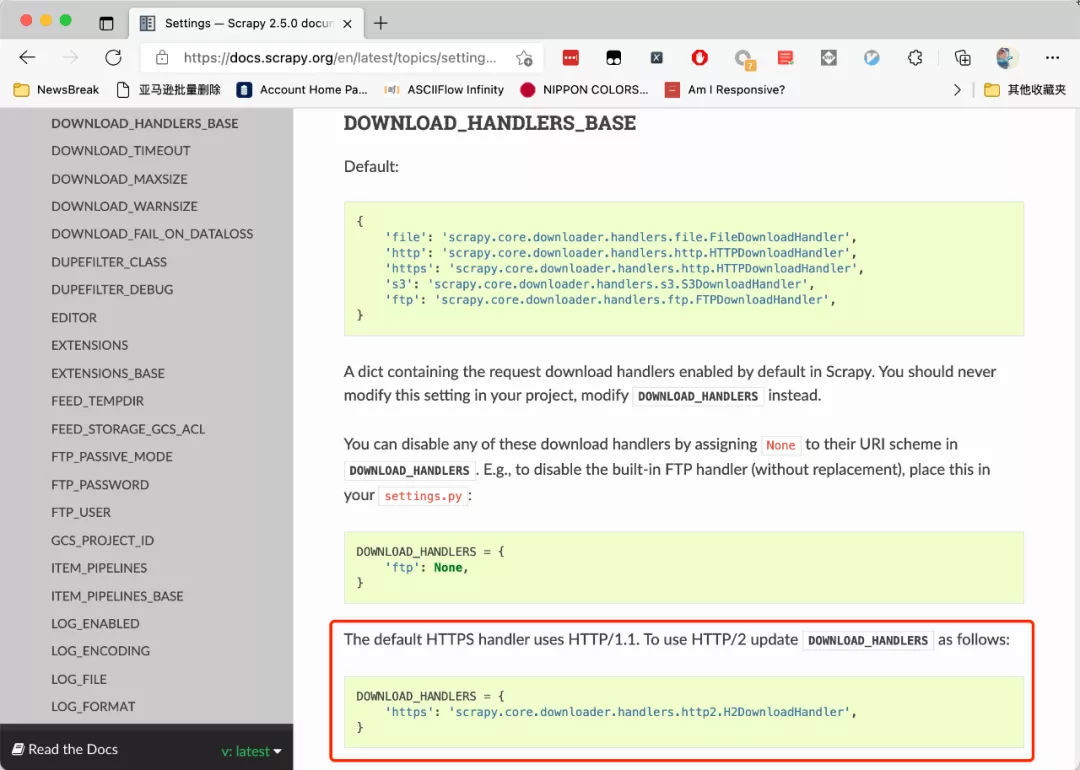Go to FEED_STORAGE_GCS_ACL in sidebar
Image resolution: width=1080 pixels, height=770 pixels.
click(x=128, y=429)
